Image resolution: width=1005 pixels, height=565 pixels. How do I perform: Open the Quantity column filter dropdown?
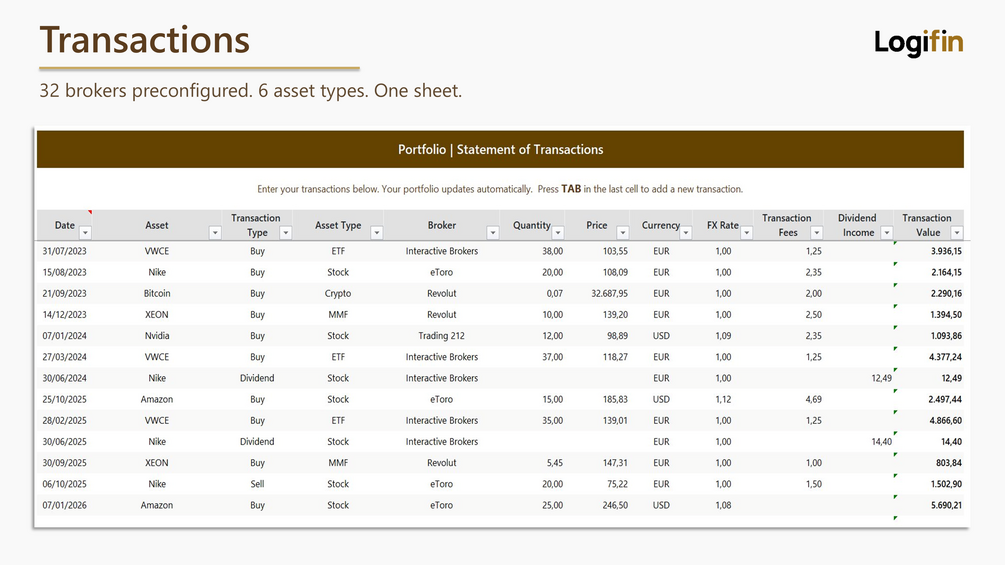pyautogui.click(x=558, y=233)
